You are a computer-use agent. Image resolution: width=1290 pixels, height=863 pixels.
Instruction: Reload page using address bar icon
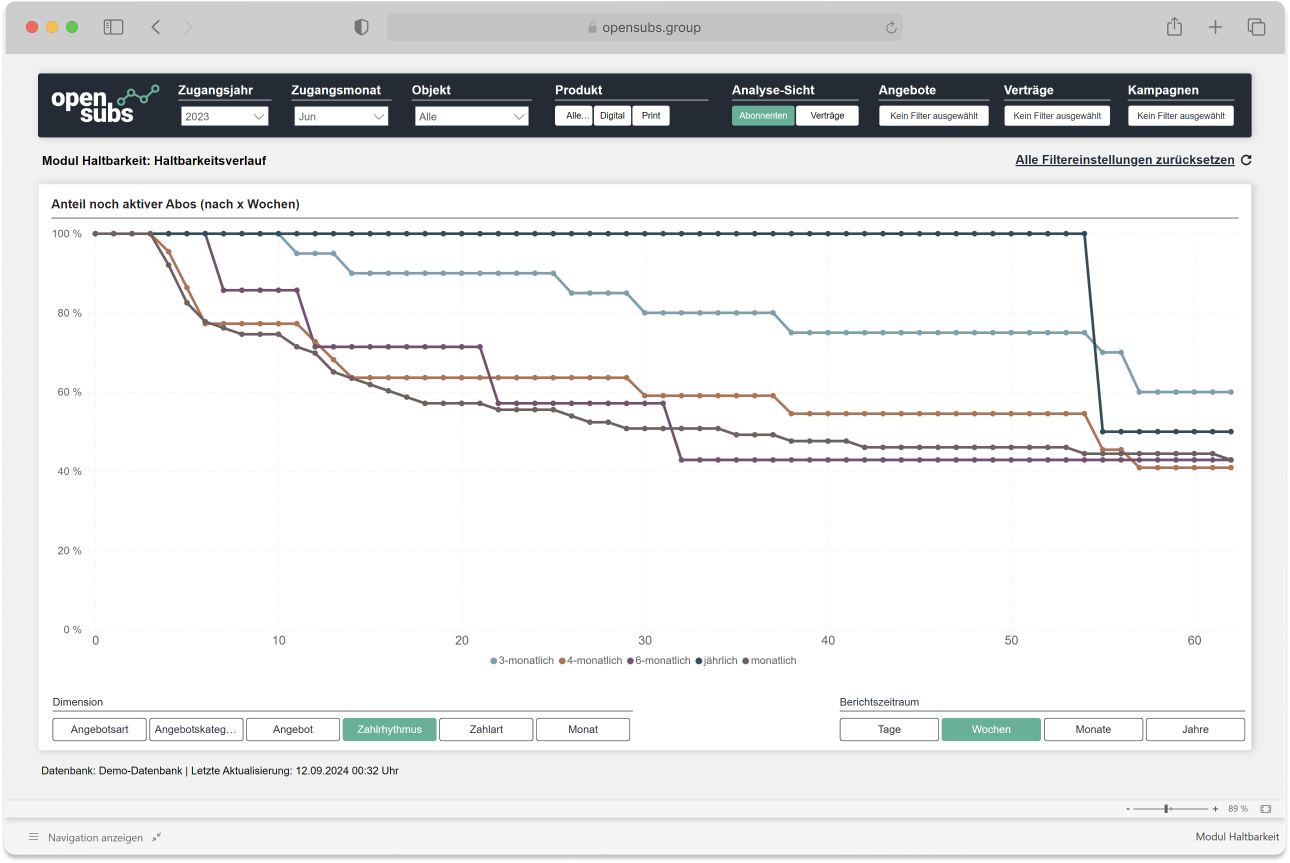[890, 28]
